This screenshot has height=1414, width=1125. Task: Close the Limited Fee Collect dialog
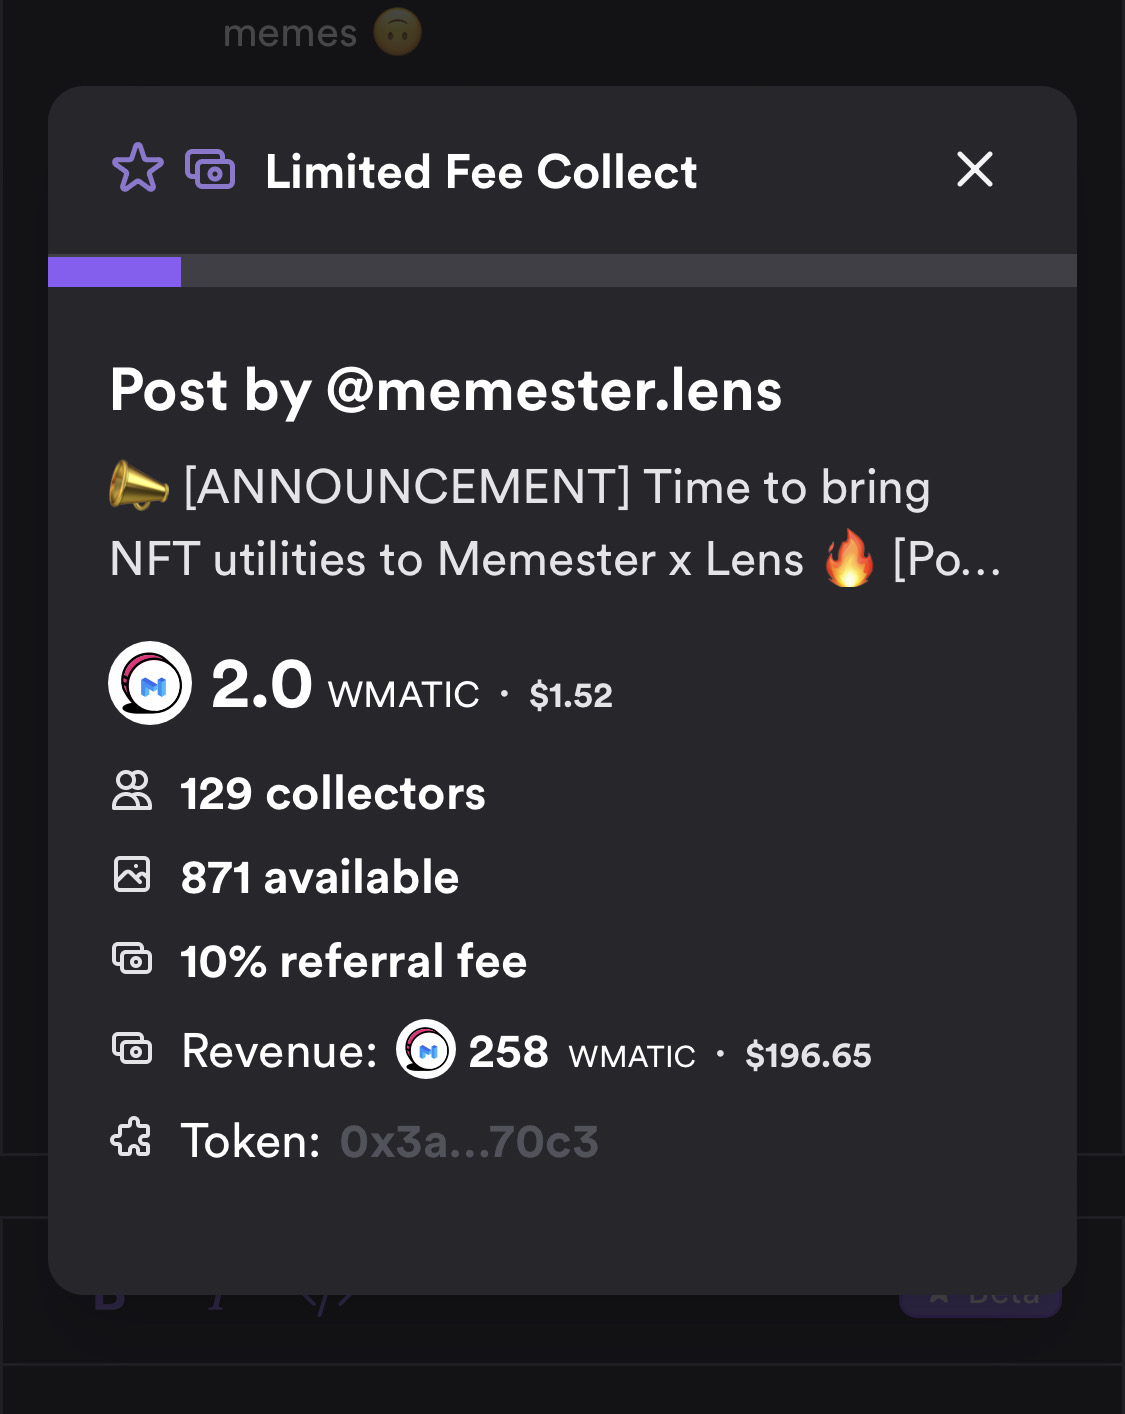pyautogui.click(x=974, y=169)
